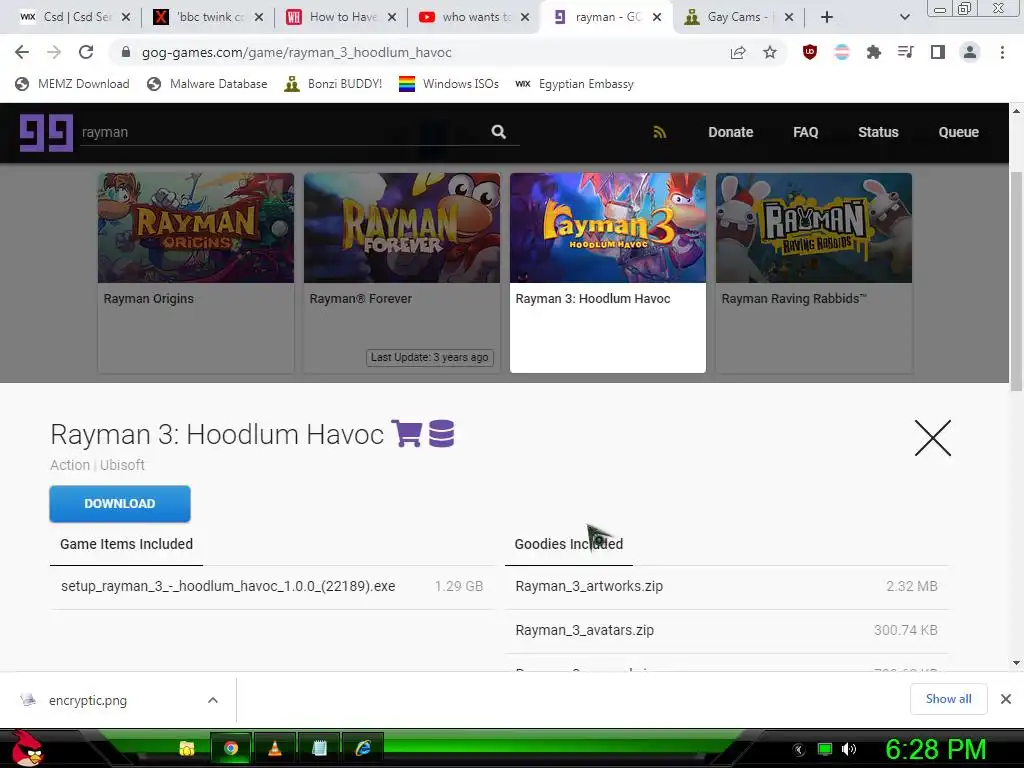Click the purple database stack icon

coord(441,434)
